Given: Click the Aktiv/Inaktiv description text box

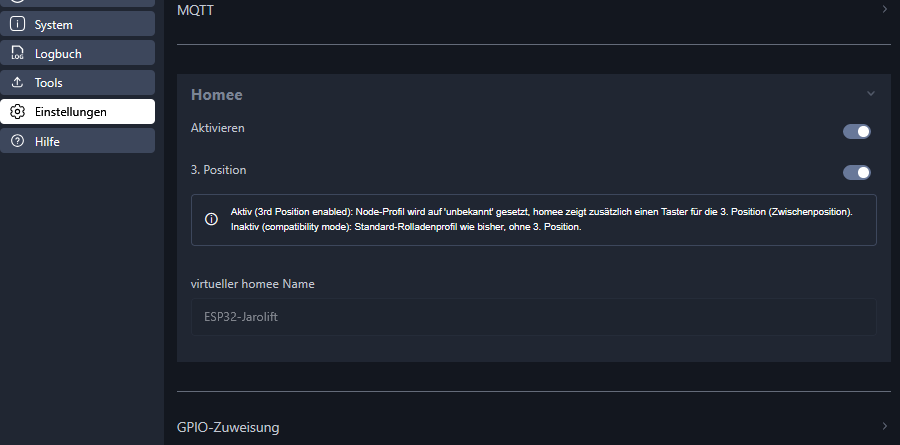Looking at the screenshot, I should [533, 220].
